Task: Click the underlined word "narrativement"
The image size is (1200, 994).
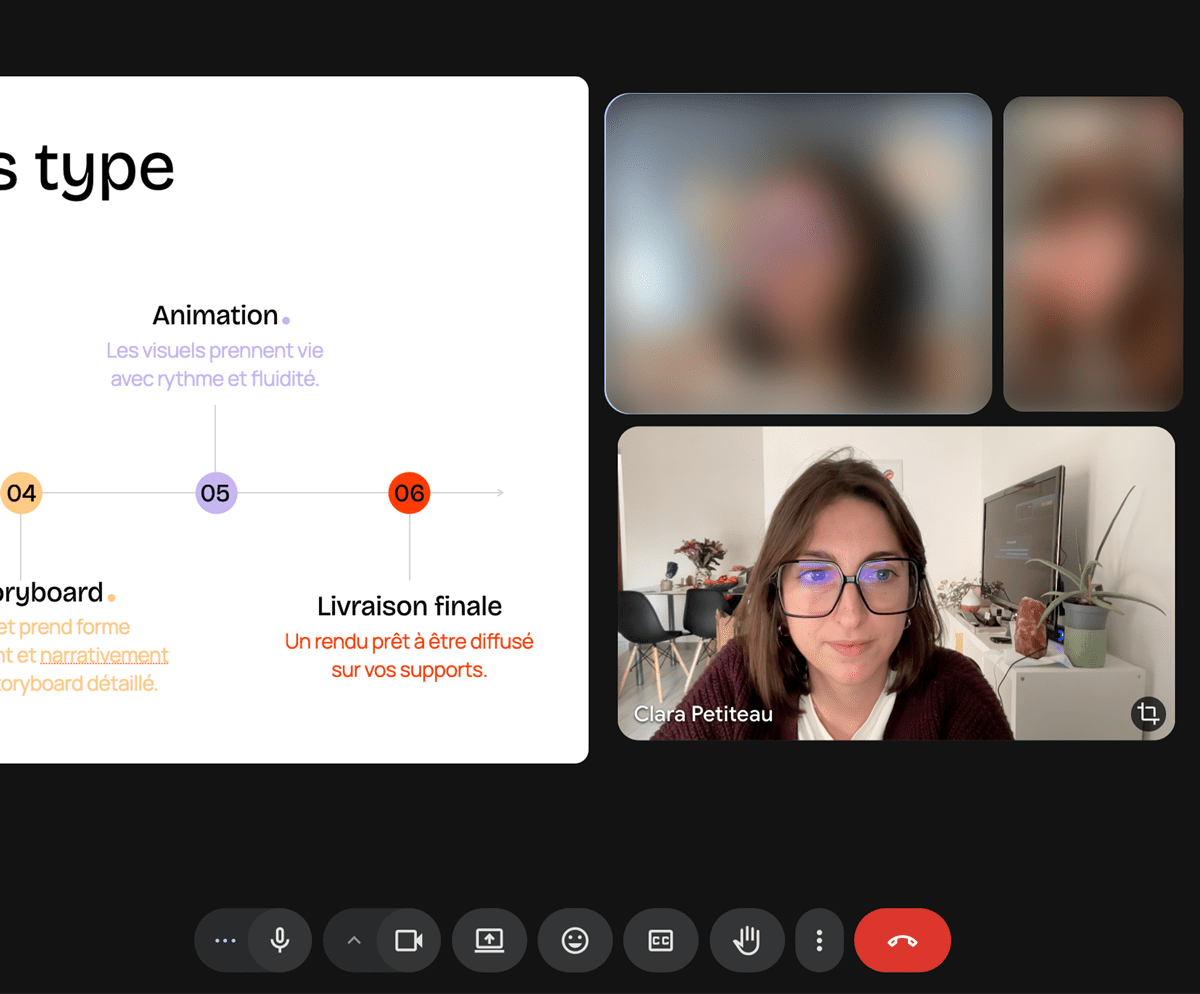Action: coord(104,656)
